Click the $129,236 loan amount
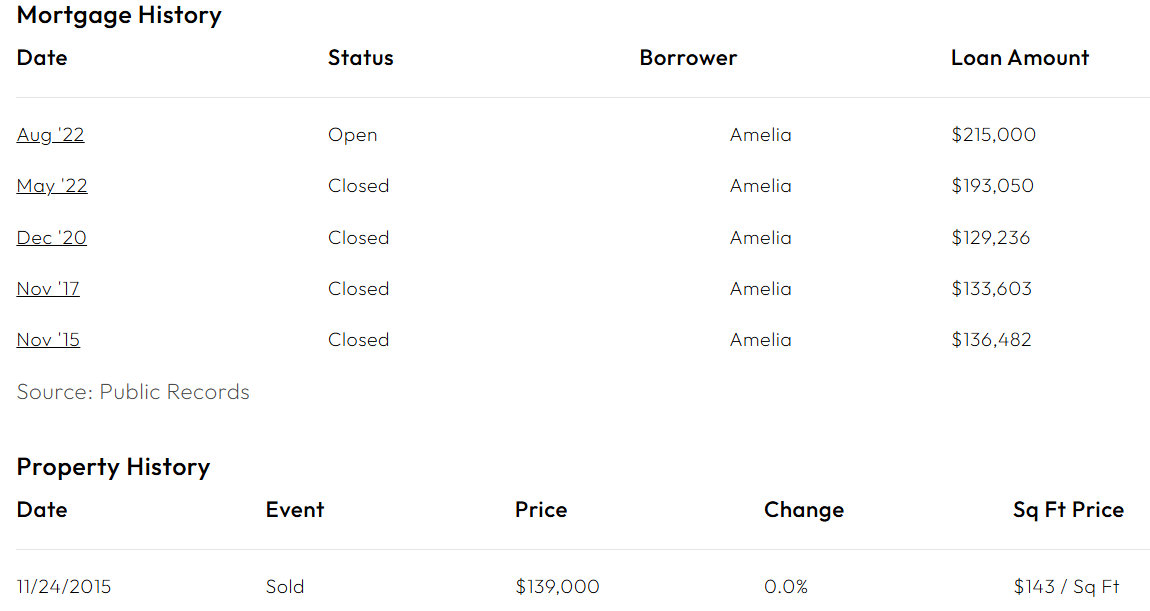The width and height of the screenshot is (1150, 611). click(x=990, y=238)
